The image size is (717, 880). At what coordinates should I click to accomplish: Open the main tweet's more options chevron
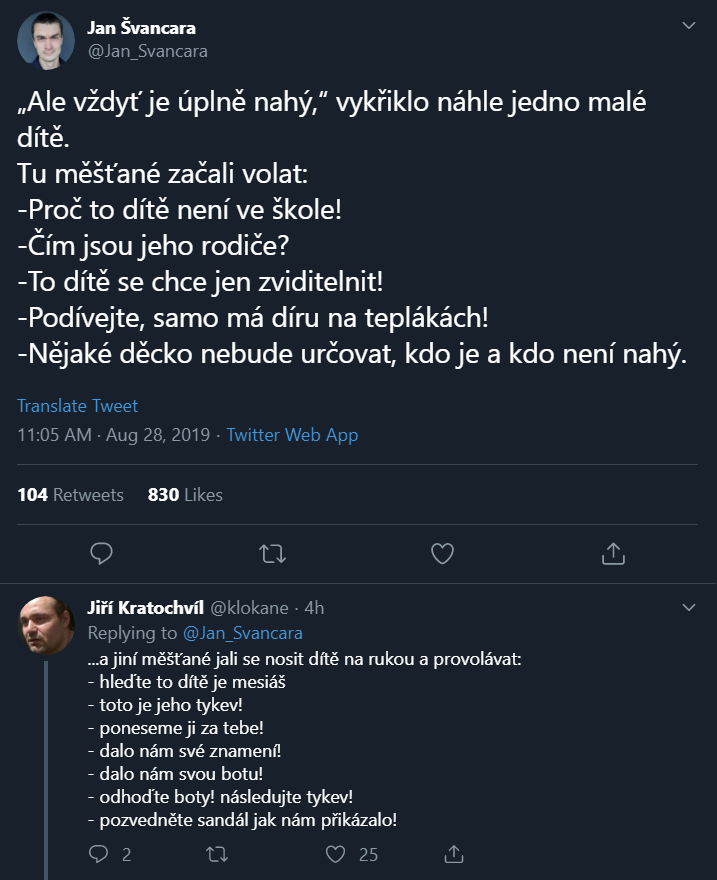[689, 24]
